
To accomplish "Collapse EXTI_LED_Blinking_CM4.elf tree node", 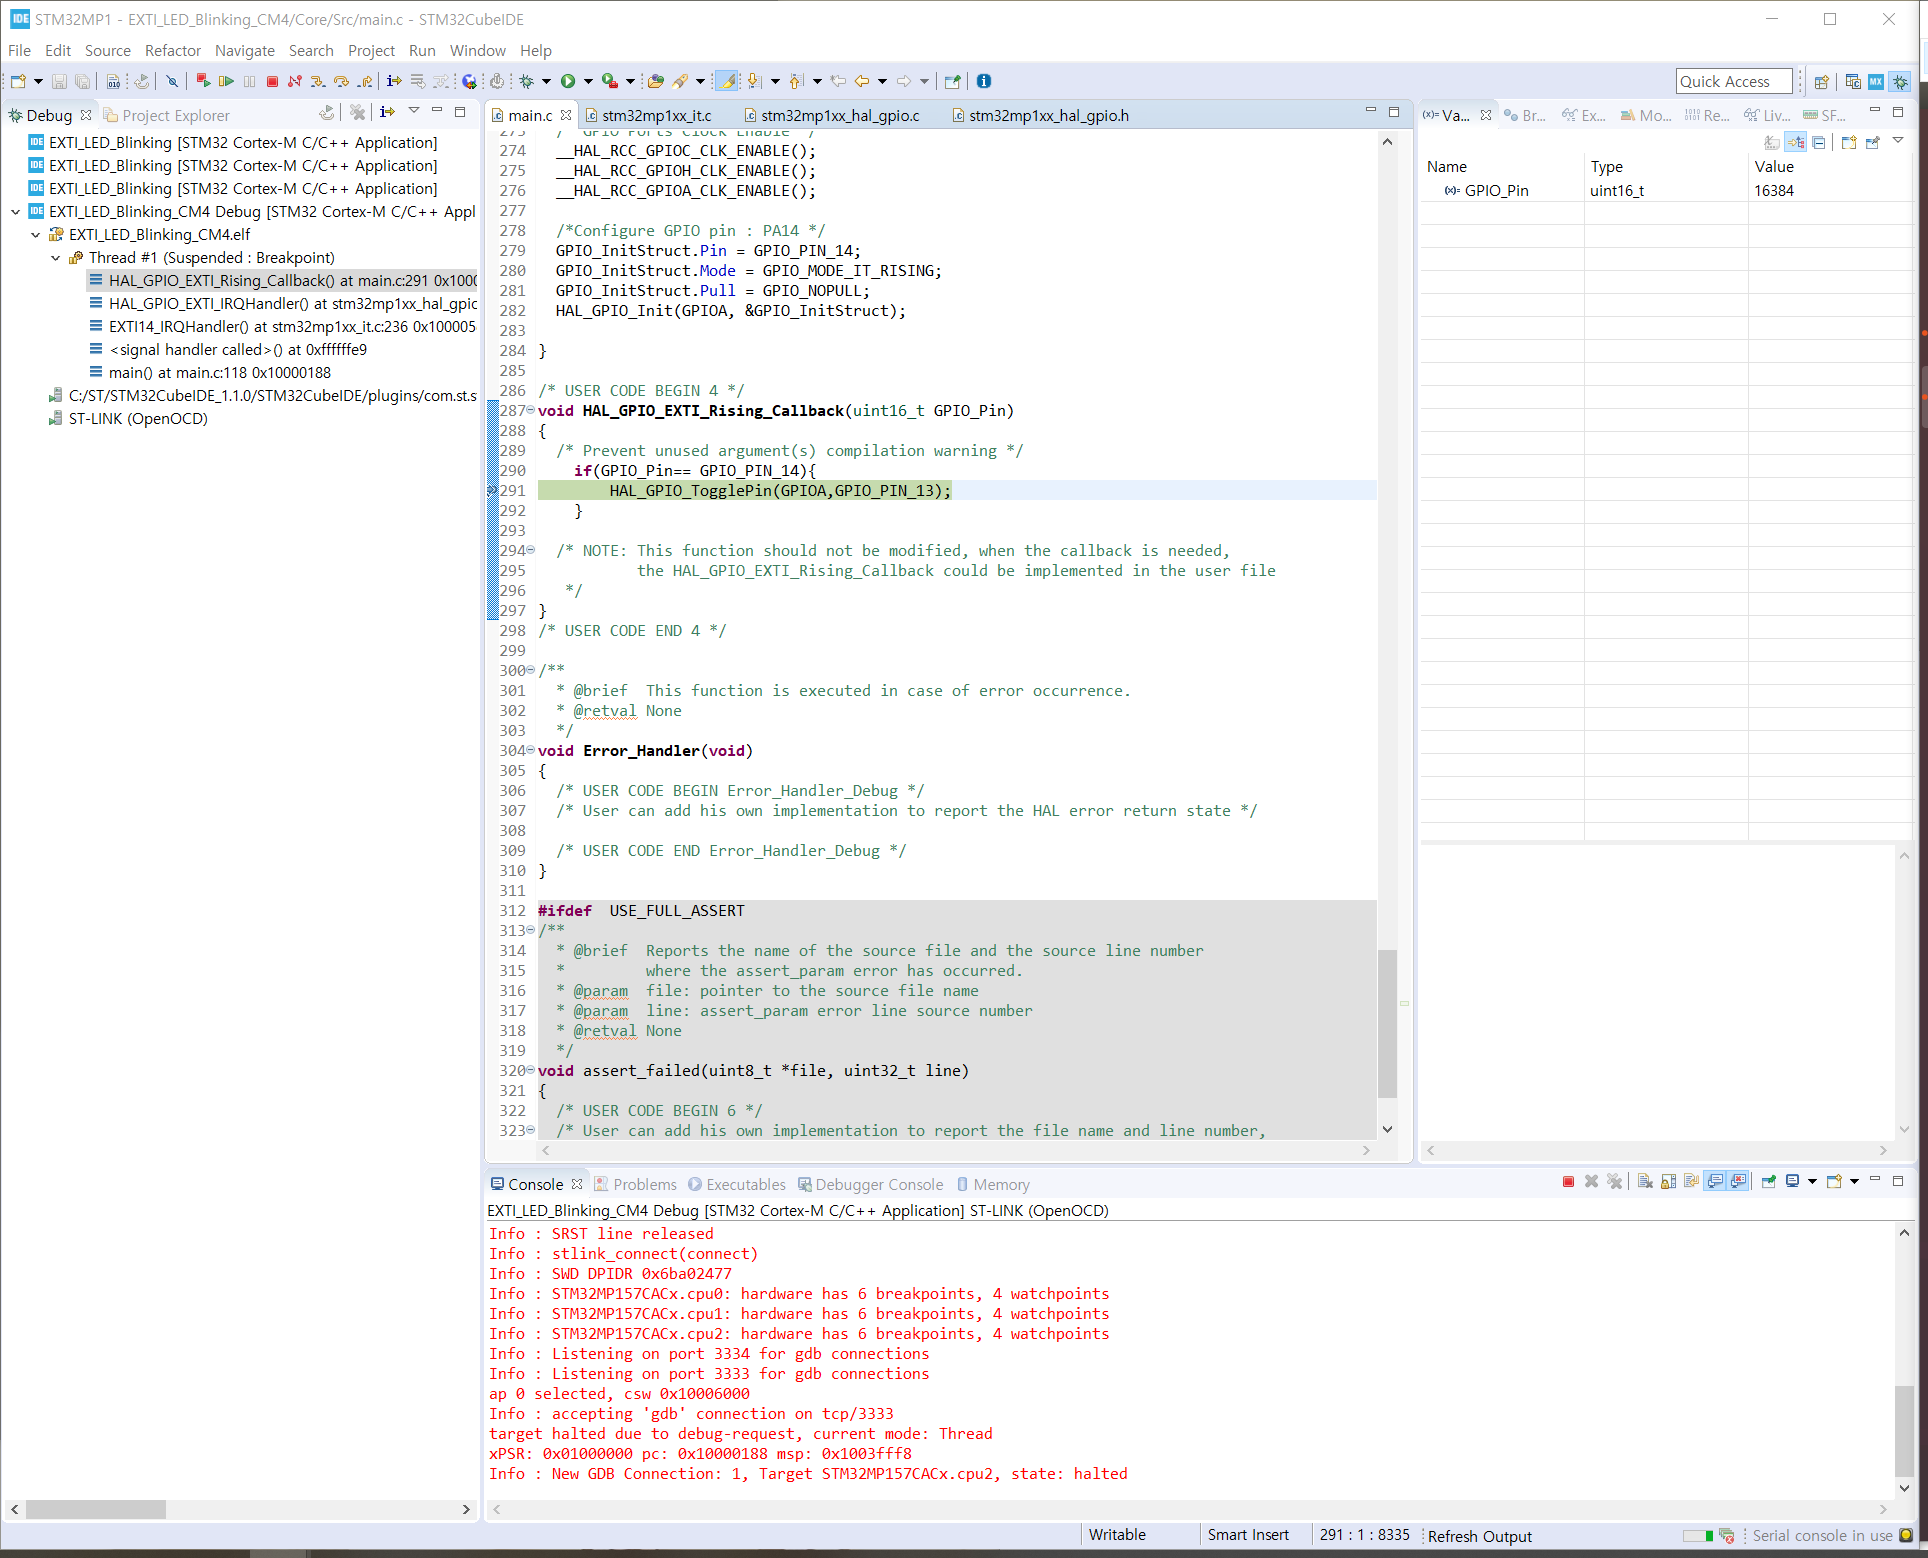I will (35, 235).
